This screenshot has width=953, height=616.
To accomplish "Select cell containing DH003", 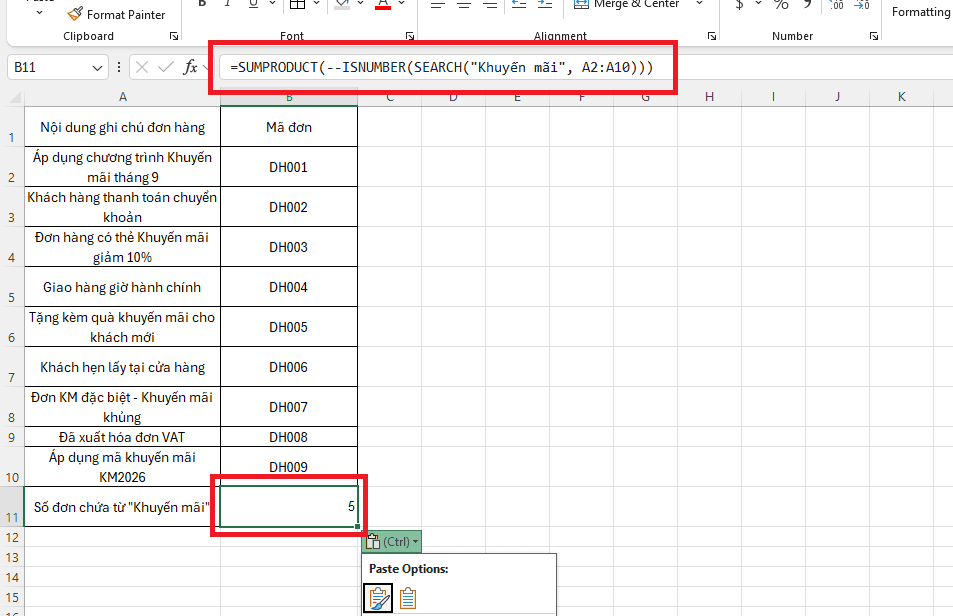I will 289,247.
